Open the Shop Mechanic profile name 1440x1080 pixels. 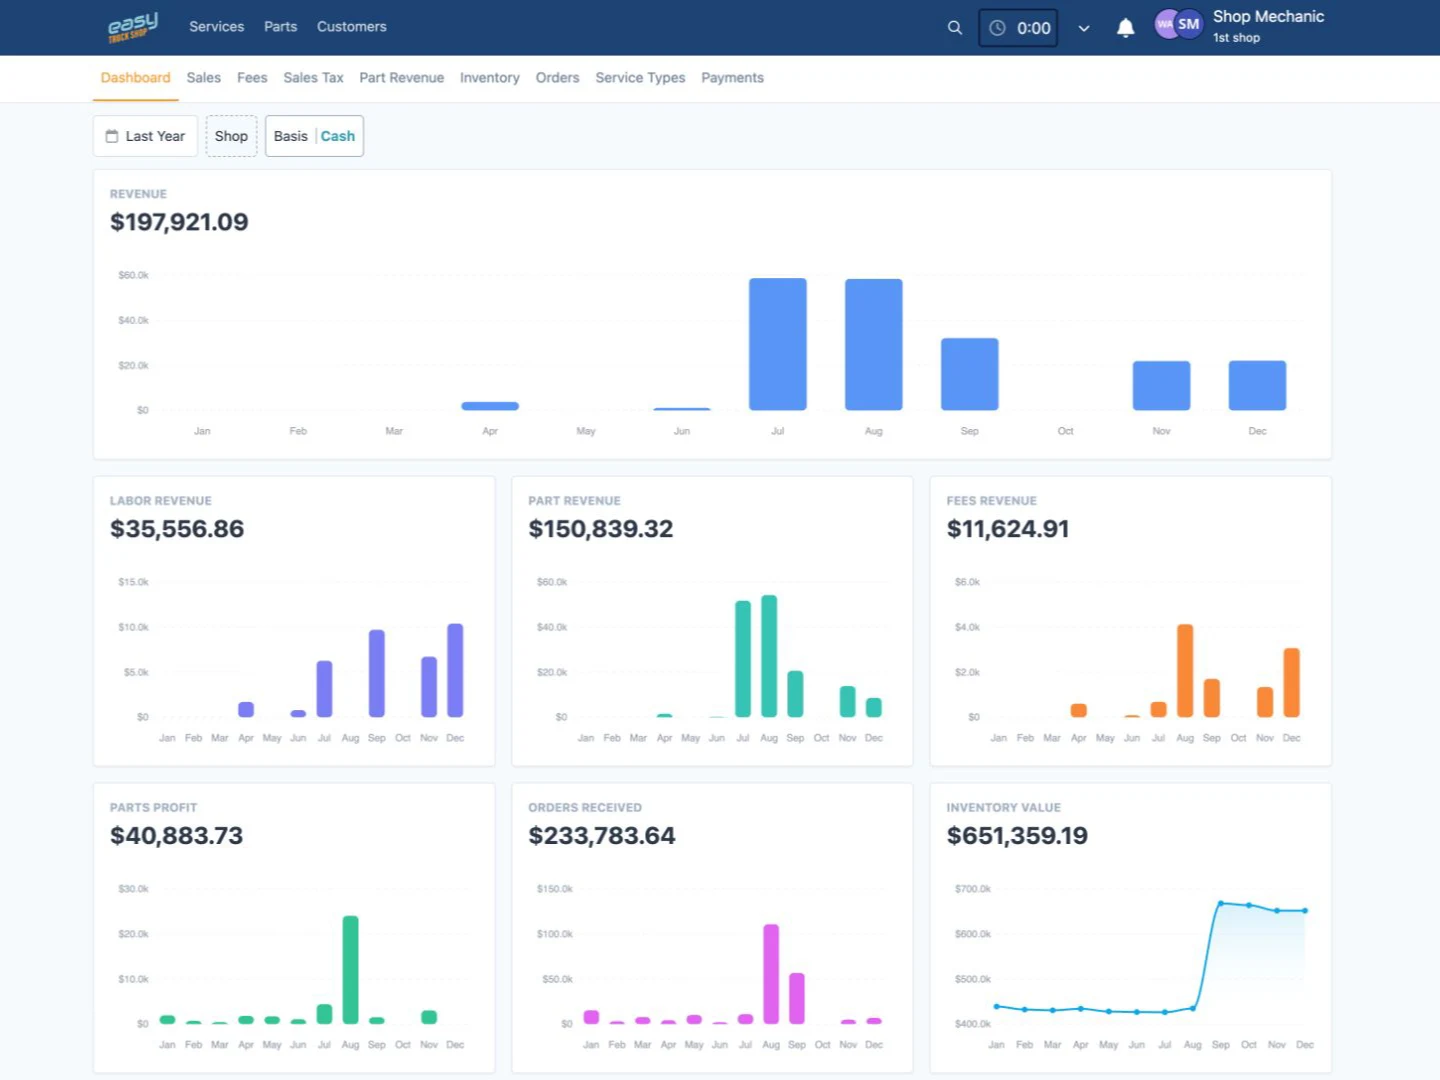click(1268, 17)
